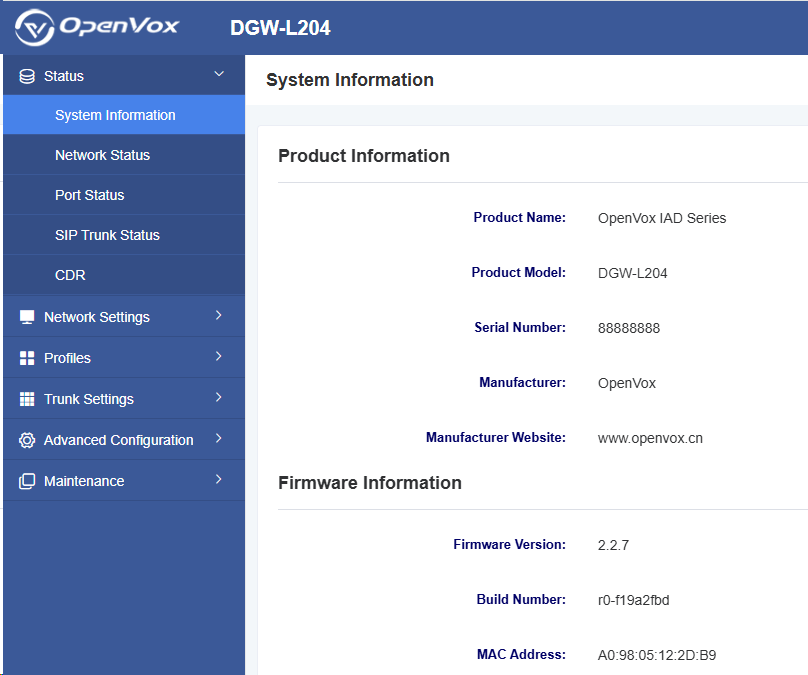This screenshot has height=675, width=808.
Task: Click the build number r0-f19a2fbd
Action: click(x=634, y=600)
